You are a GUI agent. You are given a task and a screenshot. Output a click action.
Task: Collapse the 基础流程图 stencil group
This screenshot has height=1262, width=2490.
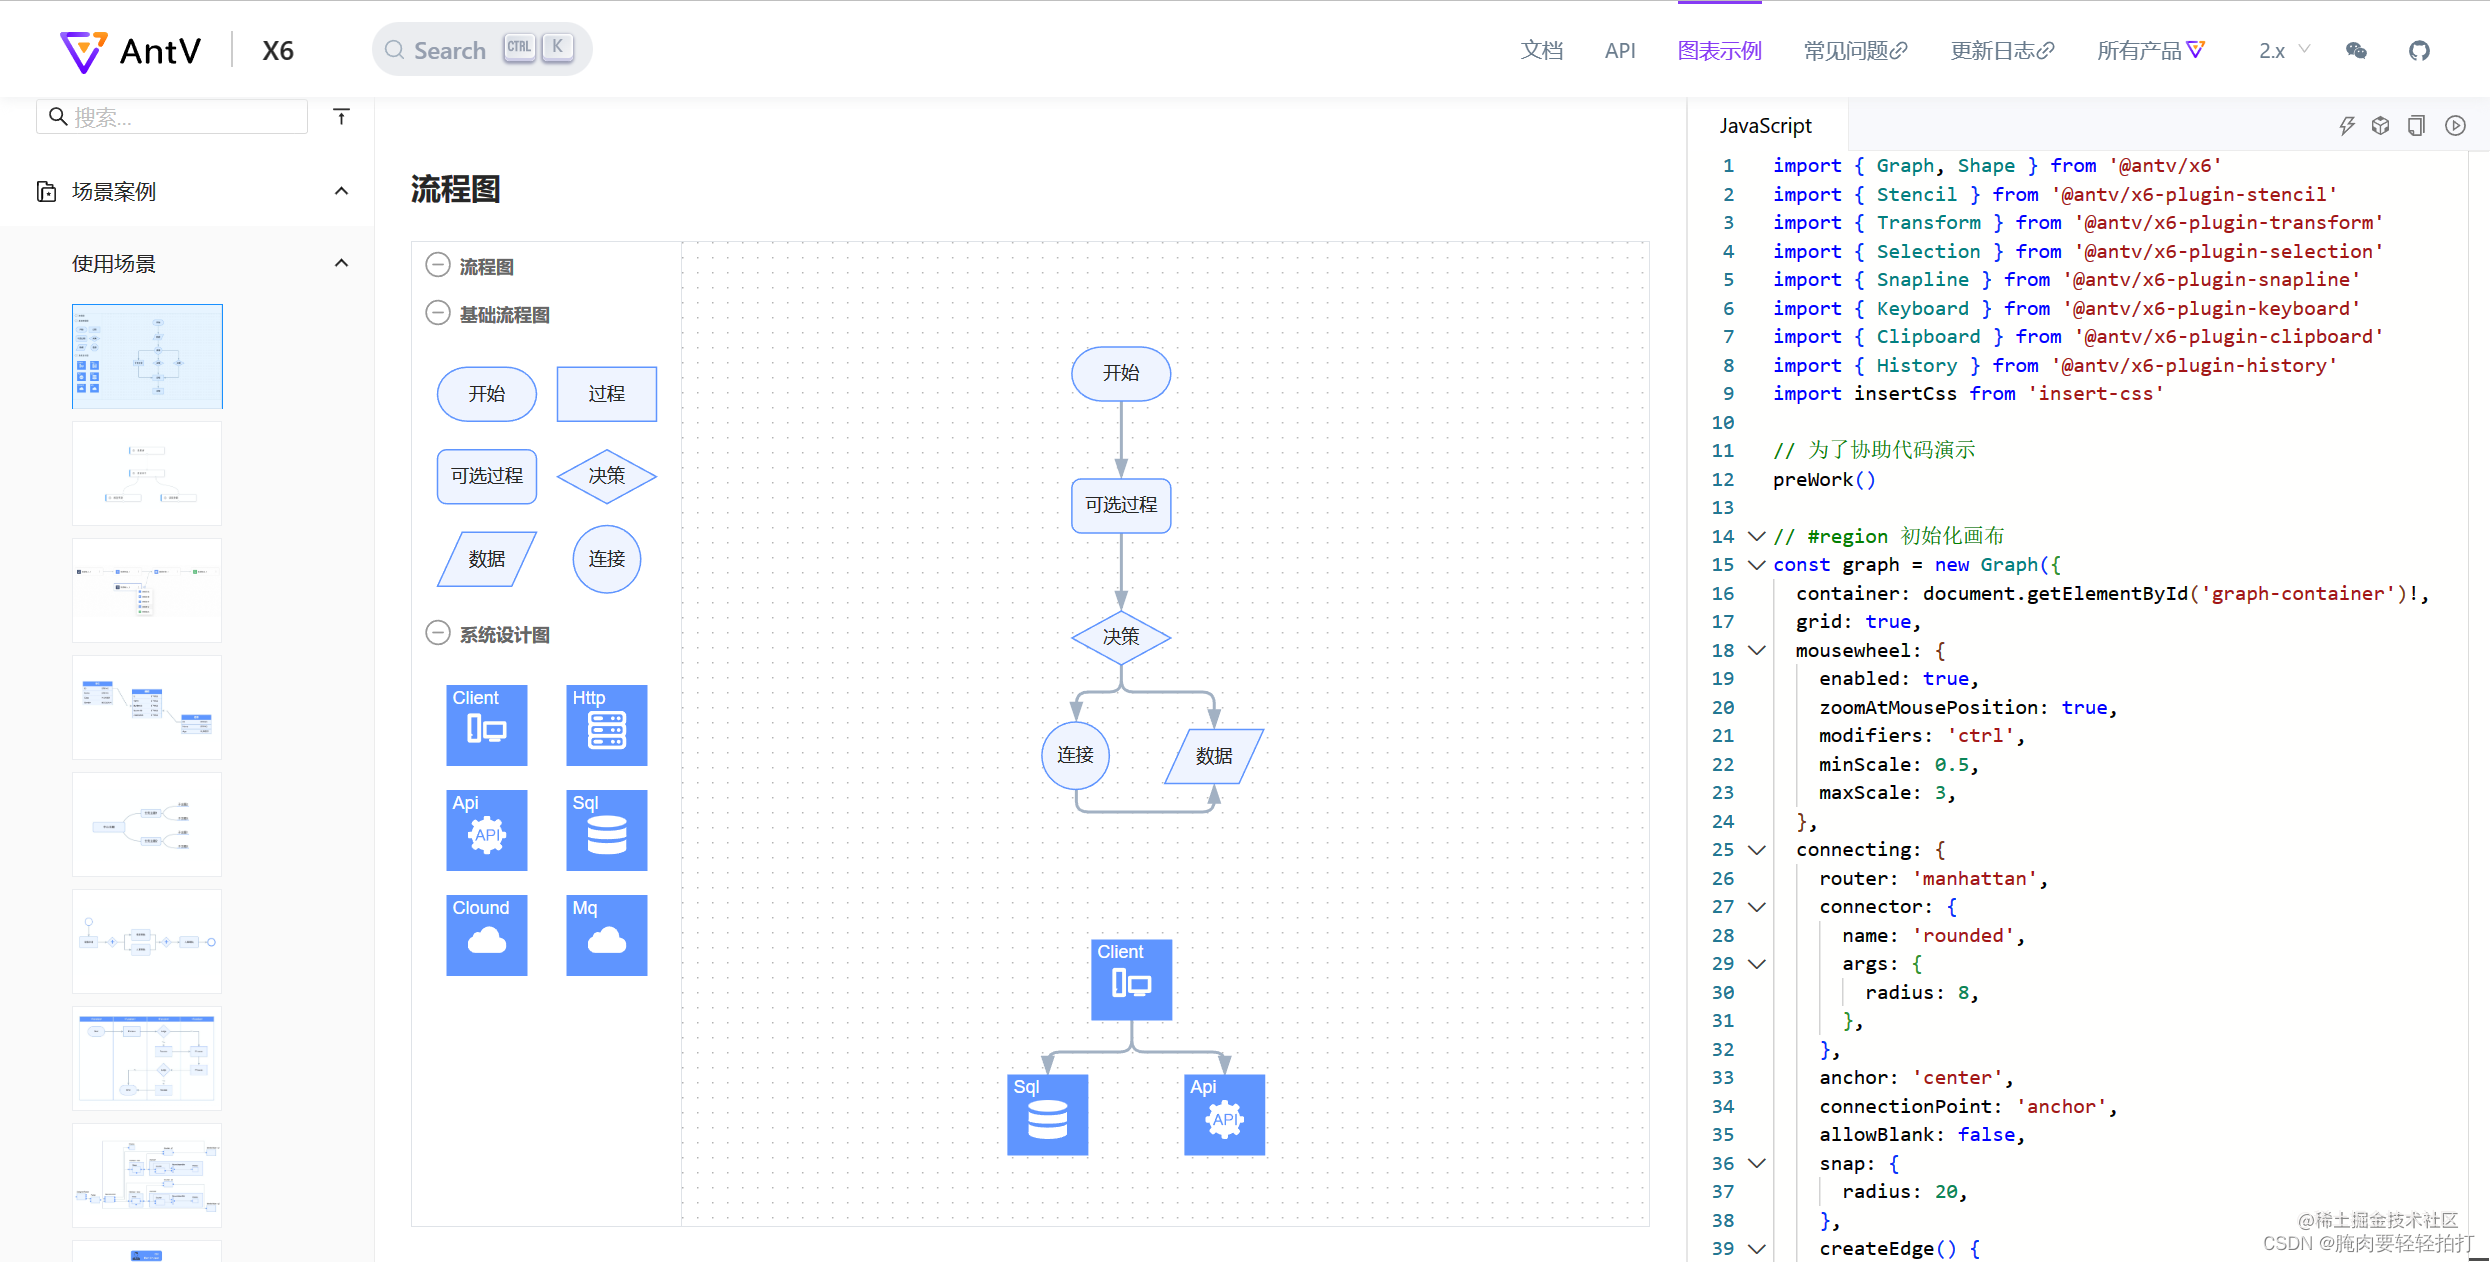pos(437,314)
